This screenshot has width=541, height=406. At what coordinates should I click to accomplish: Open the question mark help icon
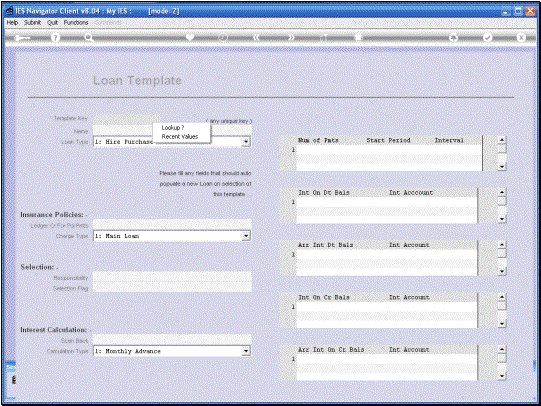click(x=55, y=38)
